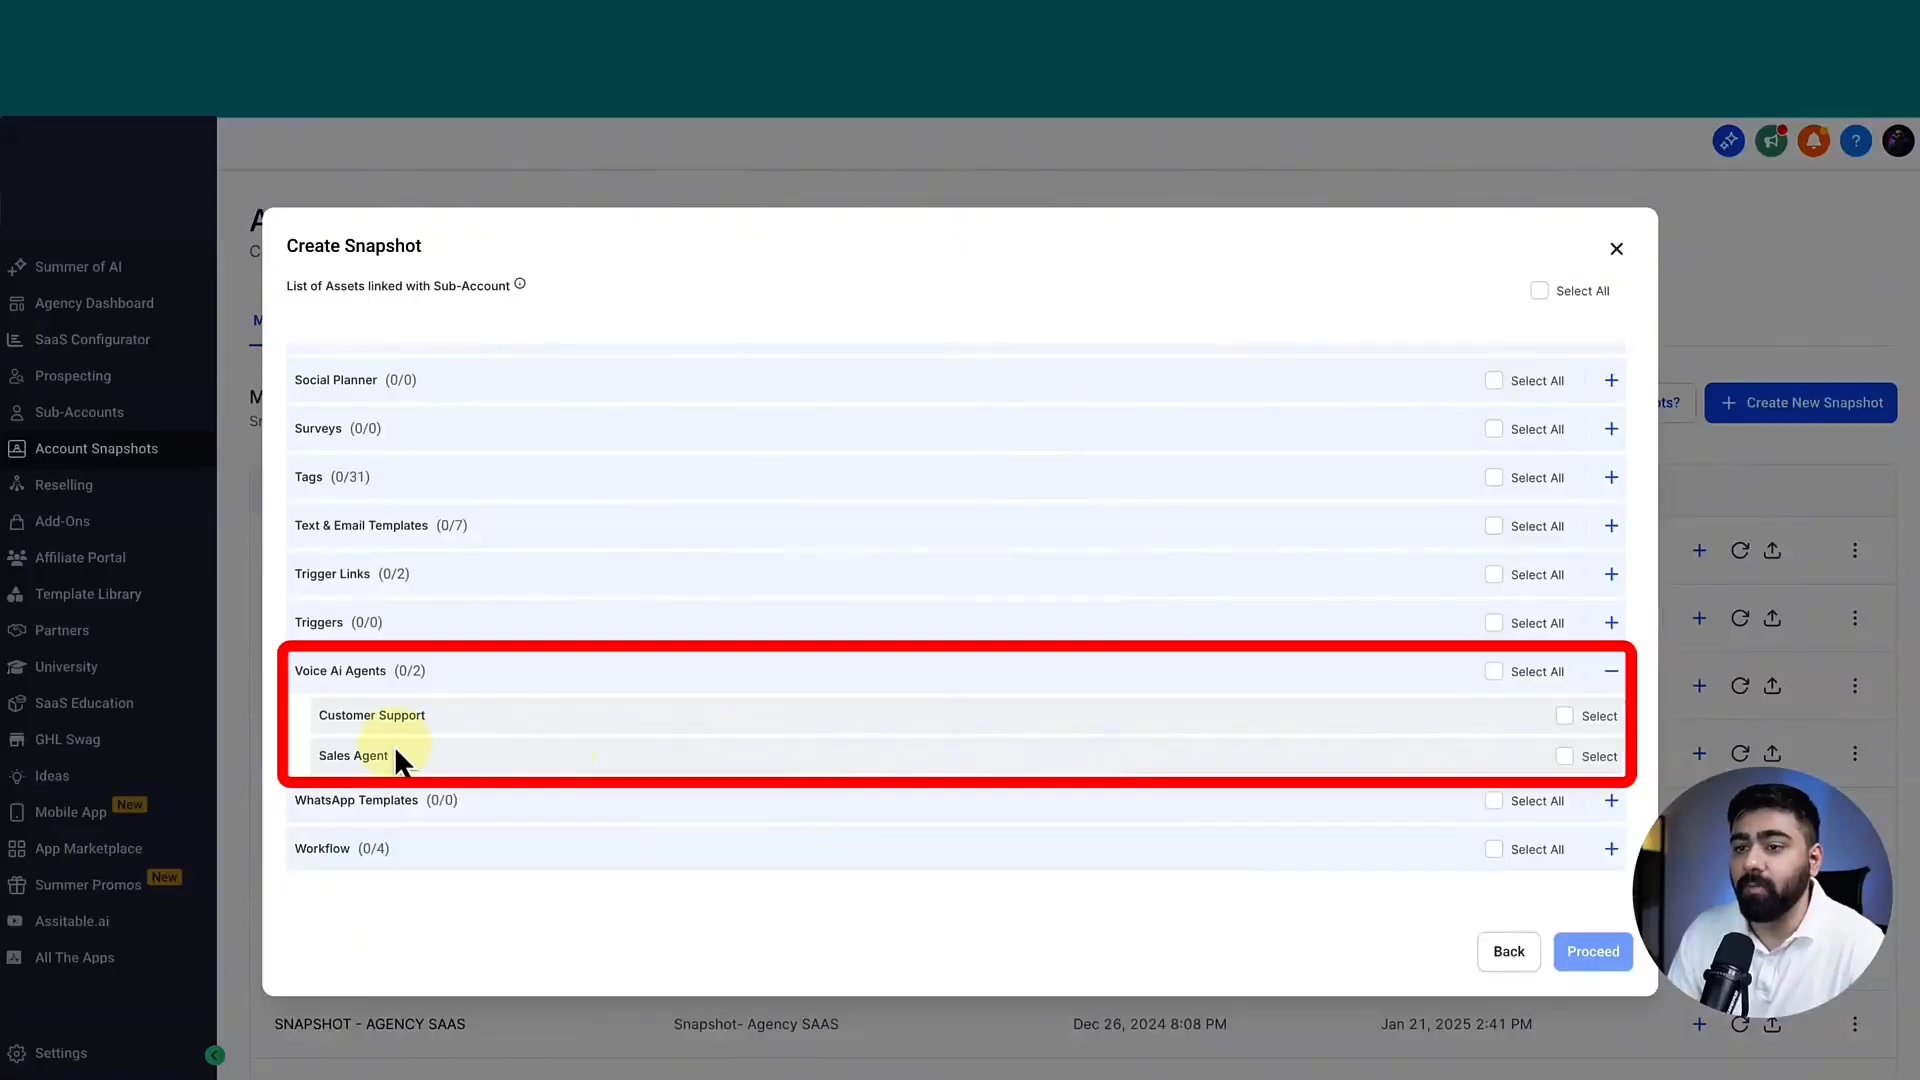
Task: Open SaaS Configurator from sidebar
Action: coord(92,339)
